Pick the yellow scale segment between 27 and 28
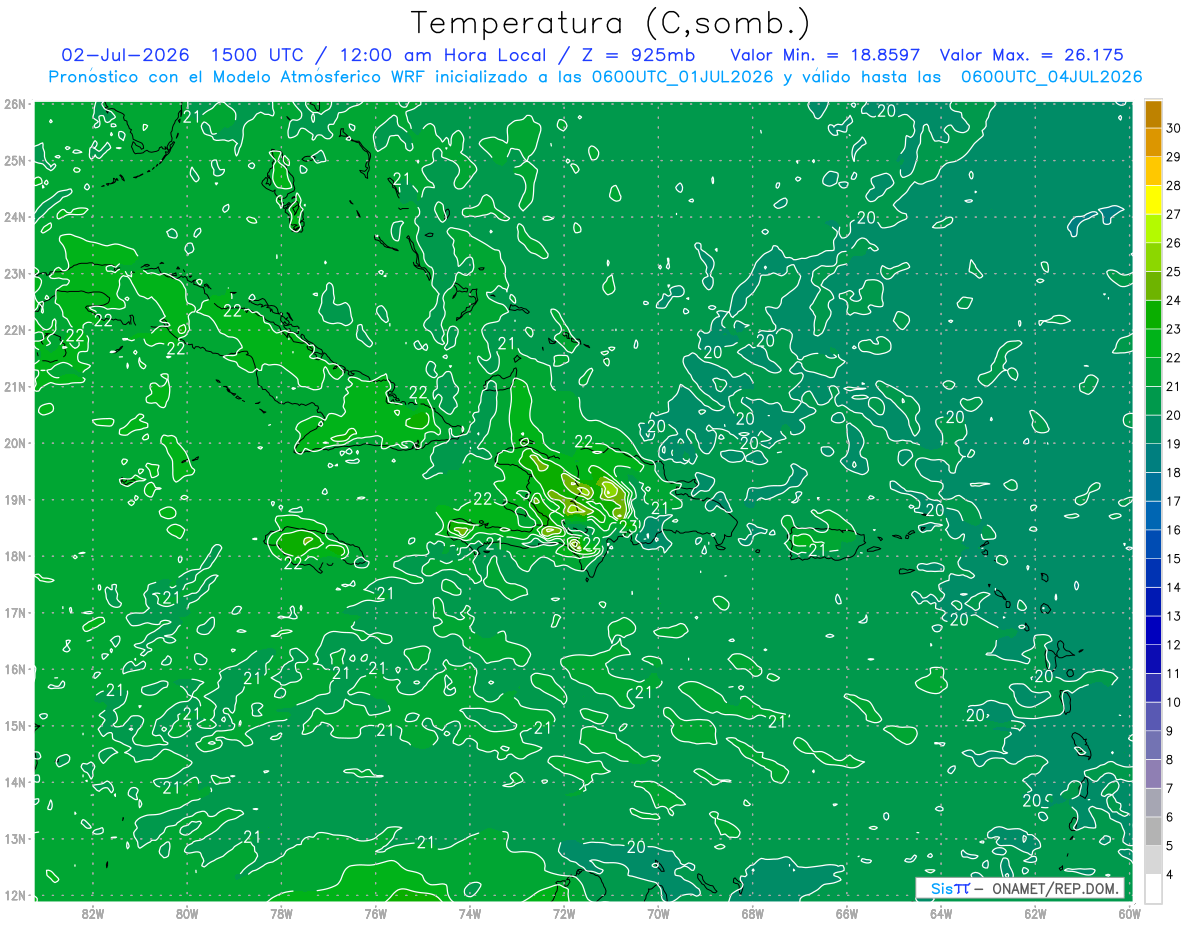The image size is (1200, 927). coord(1154,200)
